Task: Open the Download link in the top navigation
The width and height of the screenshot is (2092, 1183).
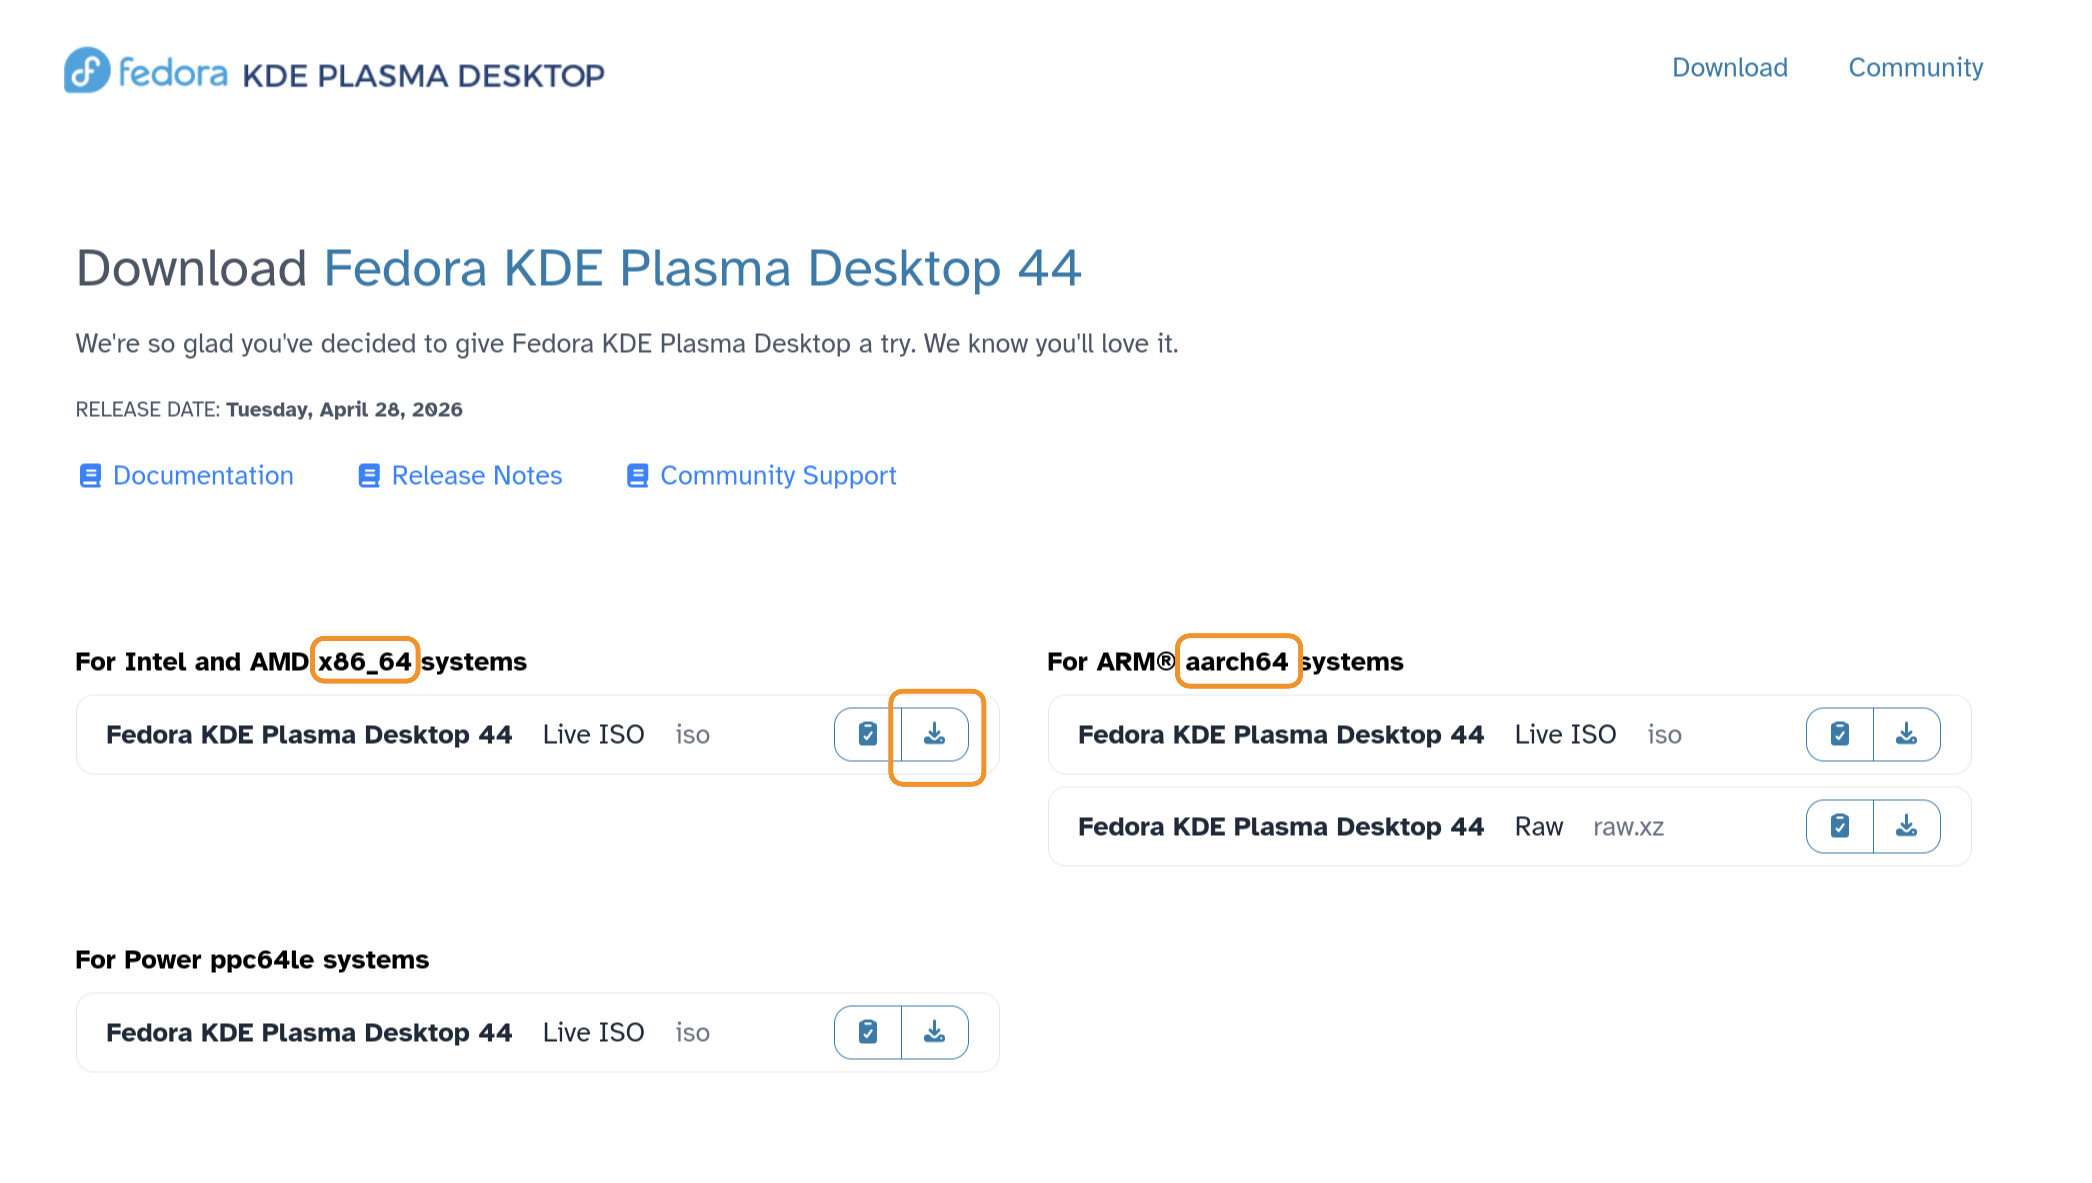Action: click(x=1730, y=68)
